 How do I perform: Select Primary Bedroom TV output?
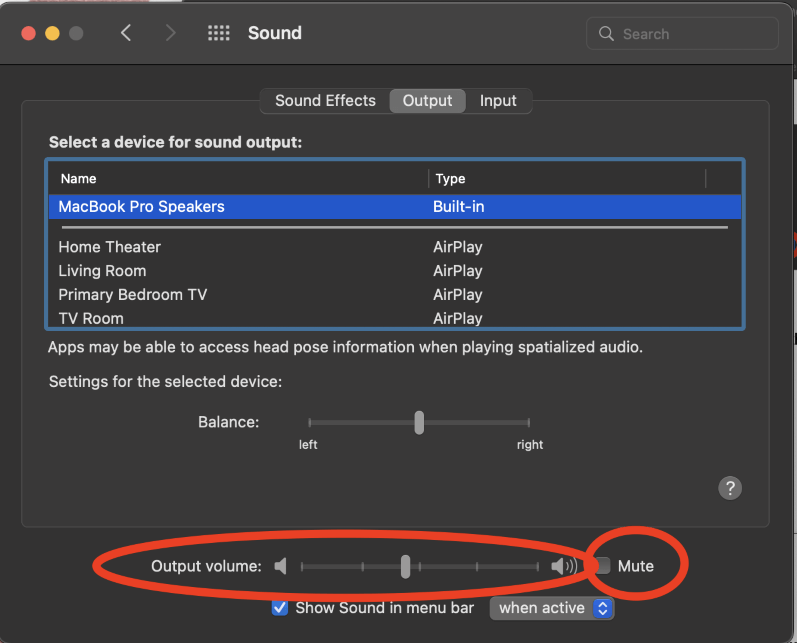tap(133, 295)
